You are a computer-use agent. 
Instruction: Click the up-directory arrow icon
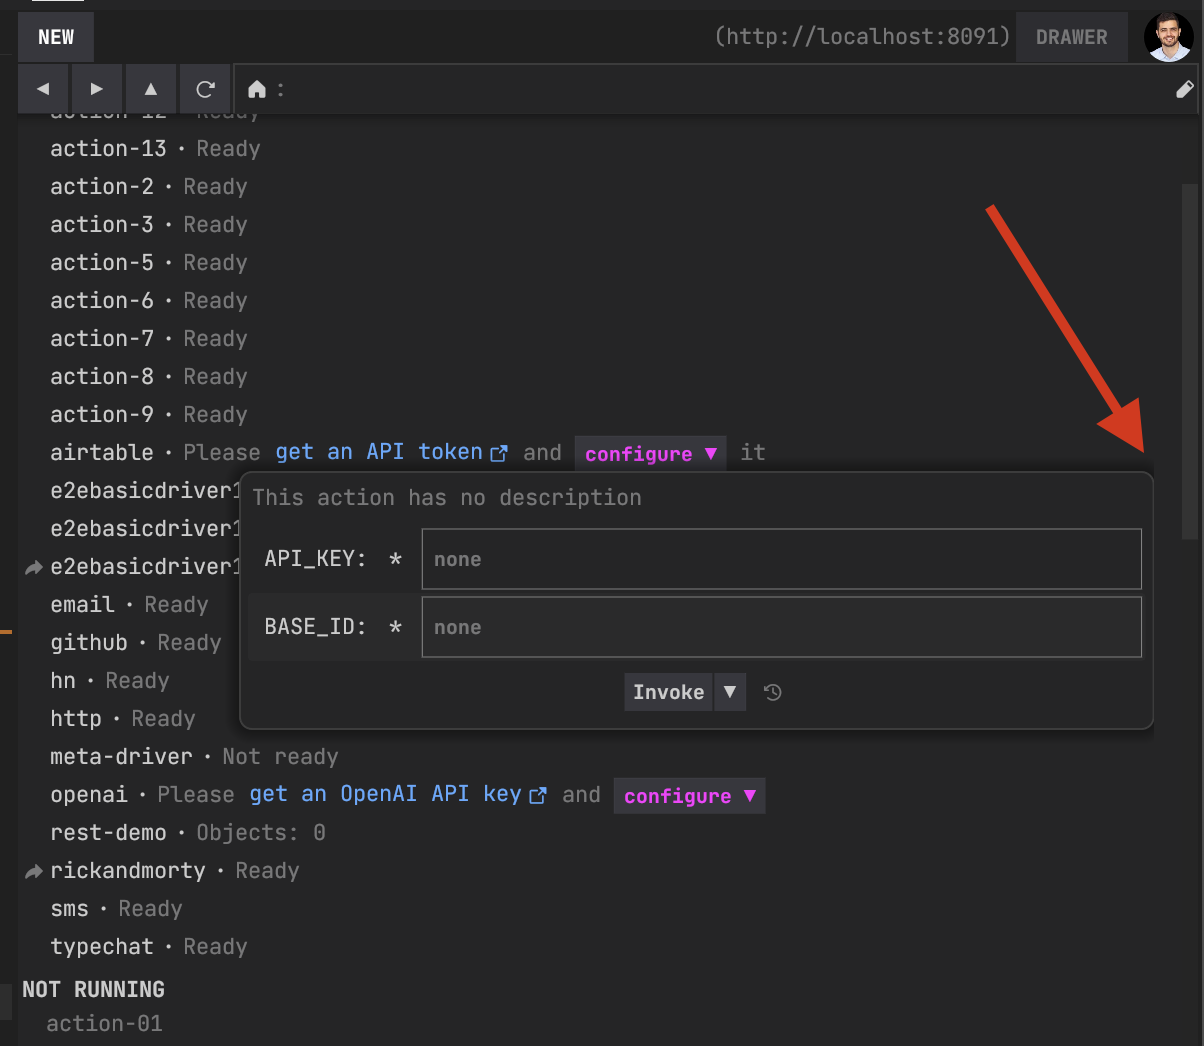click(150, 88)
